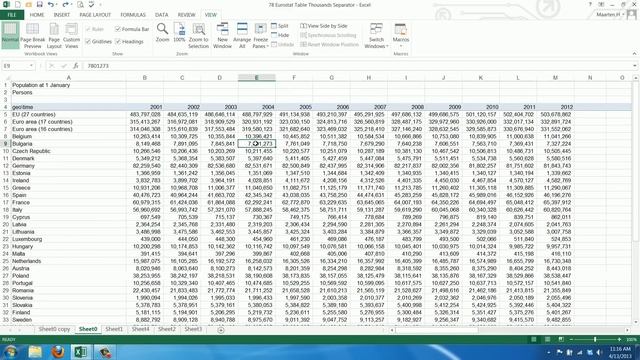Click the Insert Function fx icon
Viewport: 640px width, 360px height.
76,66
